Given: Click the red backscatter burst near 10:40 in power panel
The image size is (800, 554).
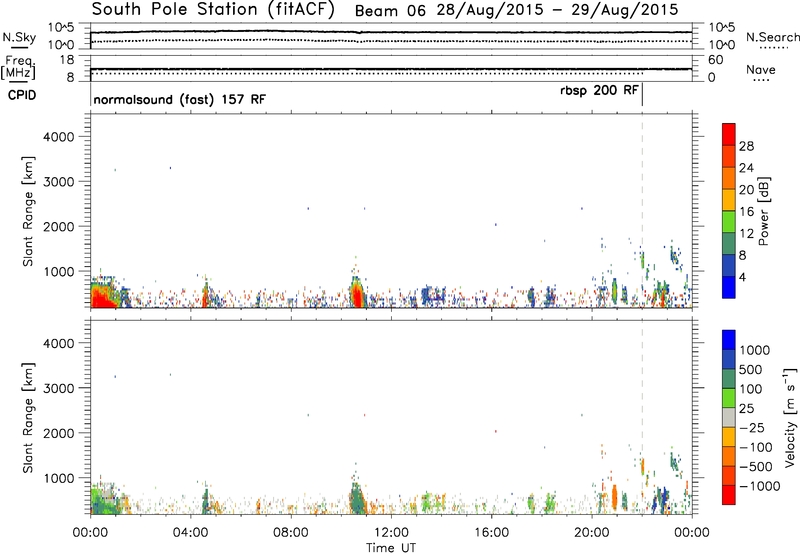Looking at the screenshot, I should pos(357,295).
